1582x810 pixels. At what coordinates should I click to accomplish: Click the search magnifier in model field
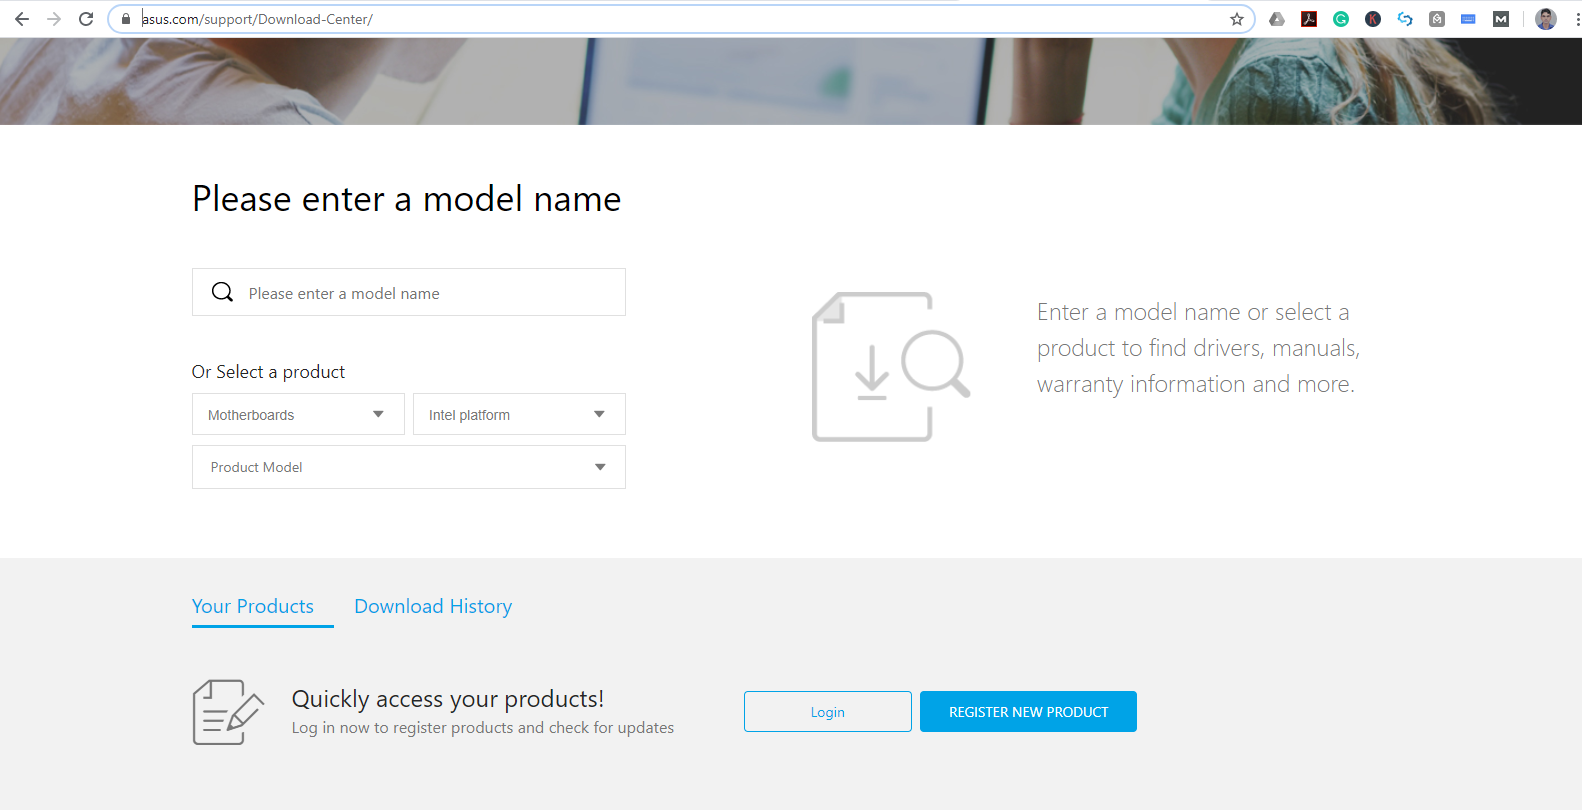pos(222,292)
